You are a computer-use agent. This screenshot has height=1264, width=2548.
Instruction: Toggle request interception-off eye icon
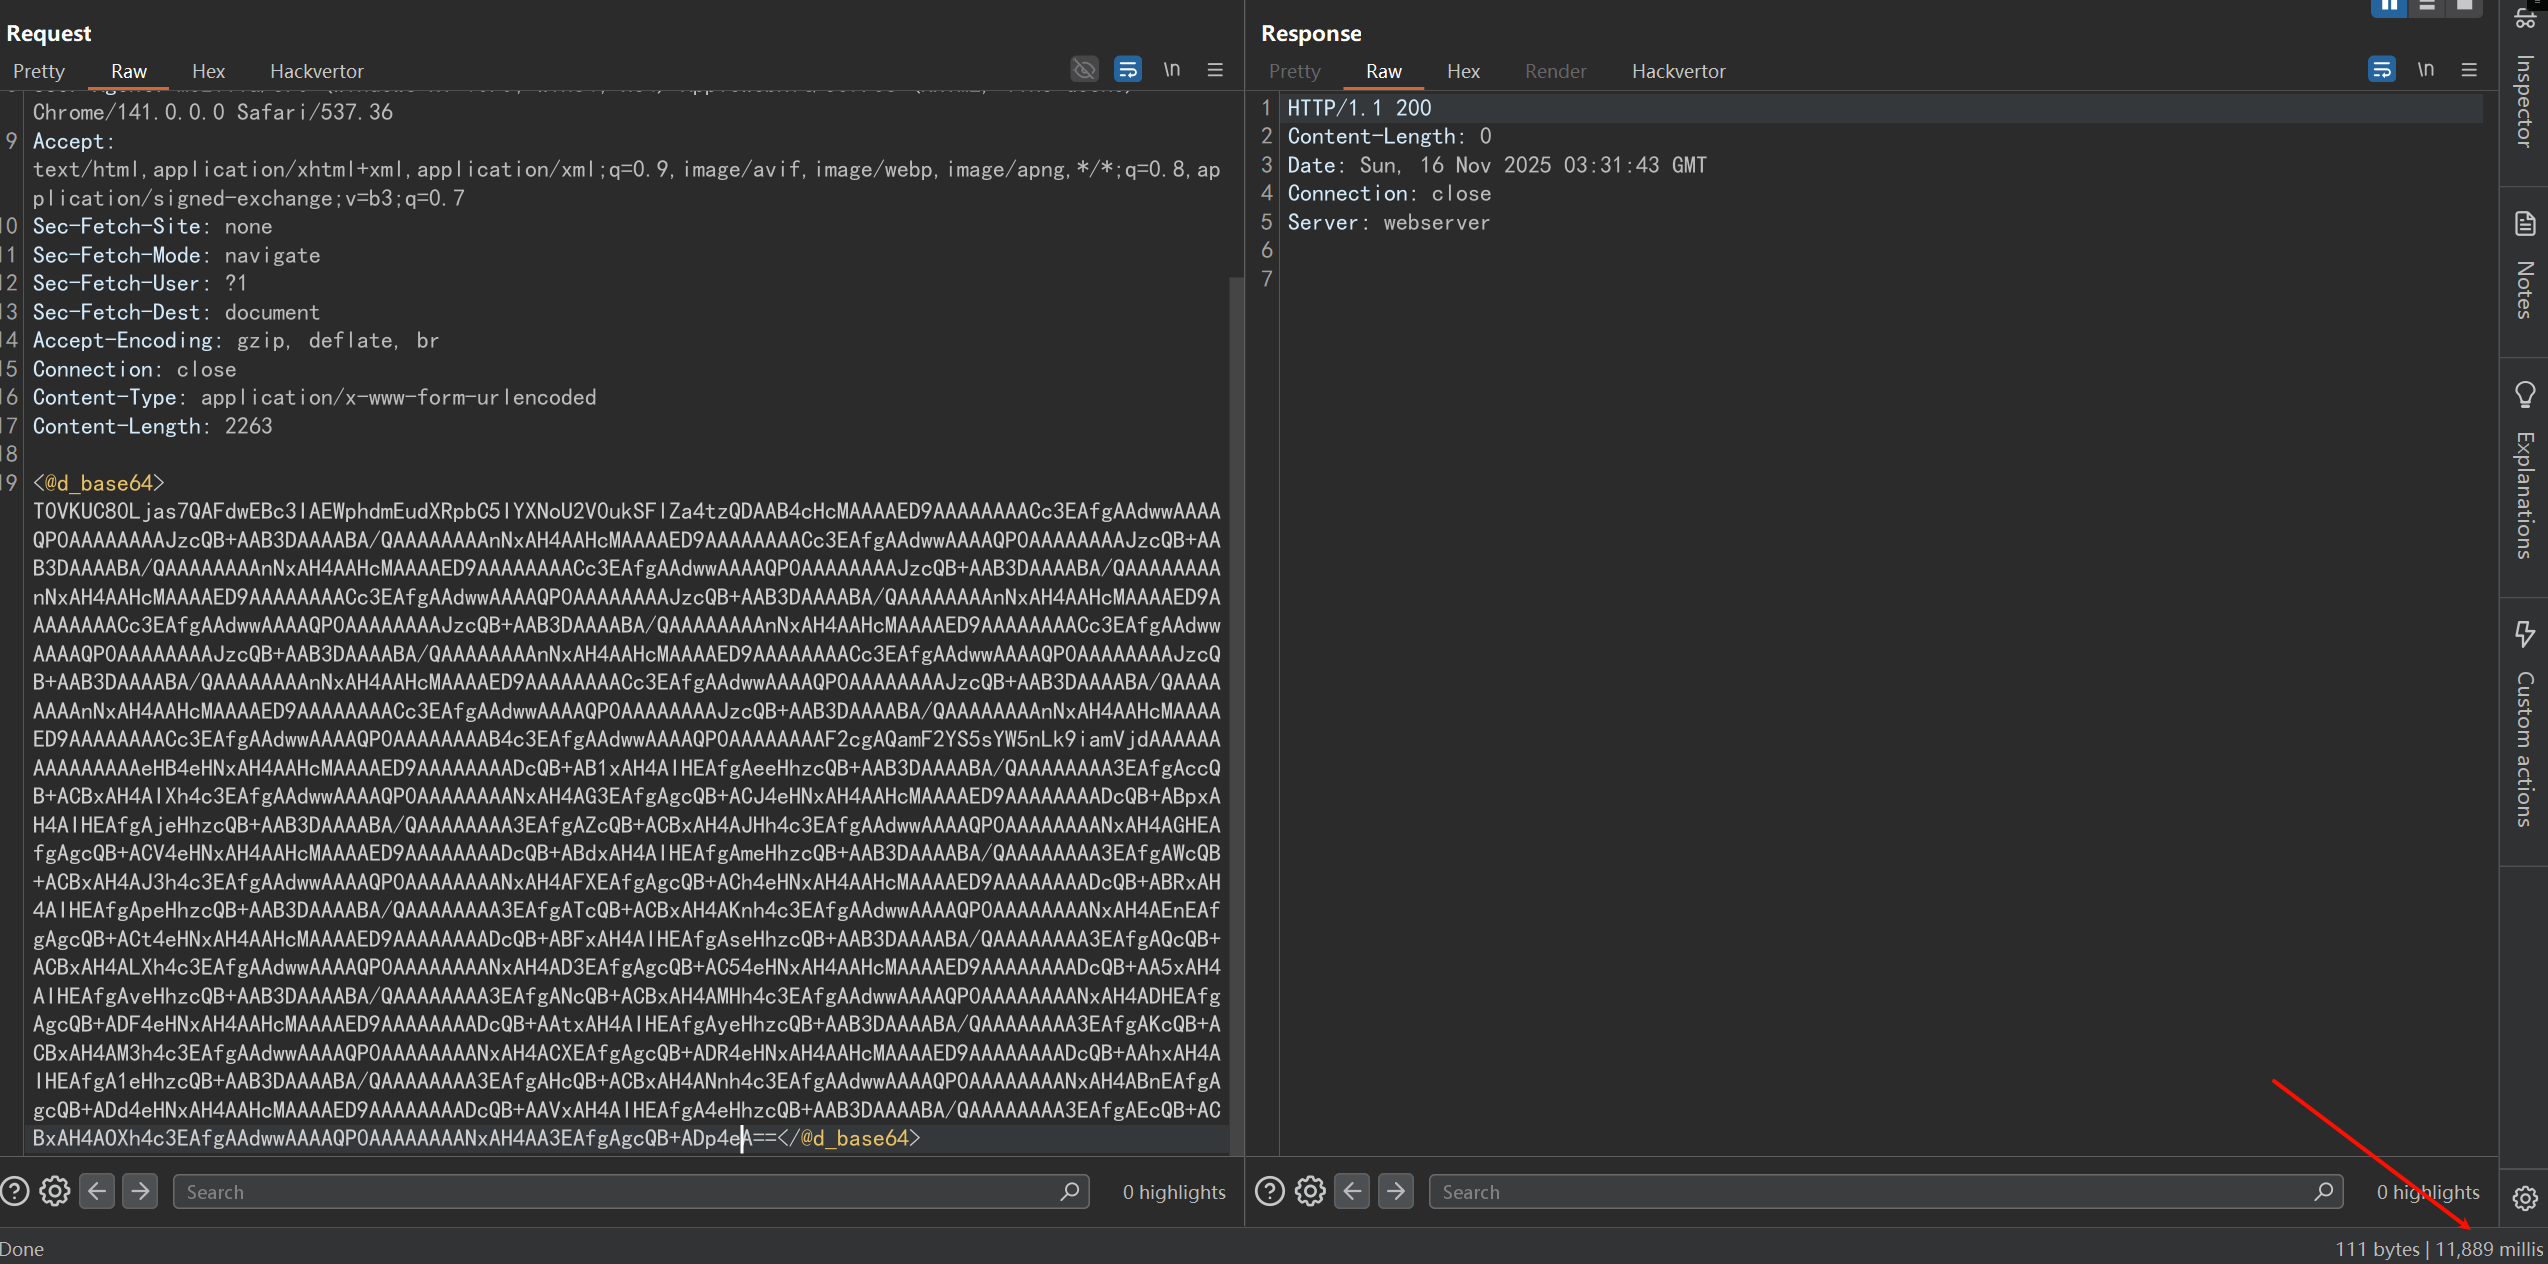tap(1084, 69)
